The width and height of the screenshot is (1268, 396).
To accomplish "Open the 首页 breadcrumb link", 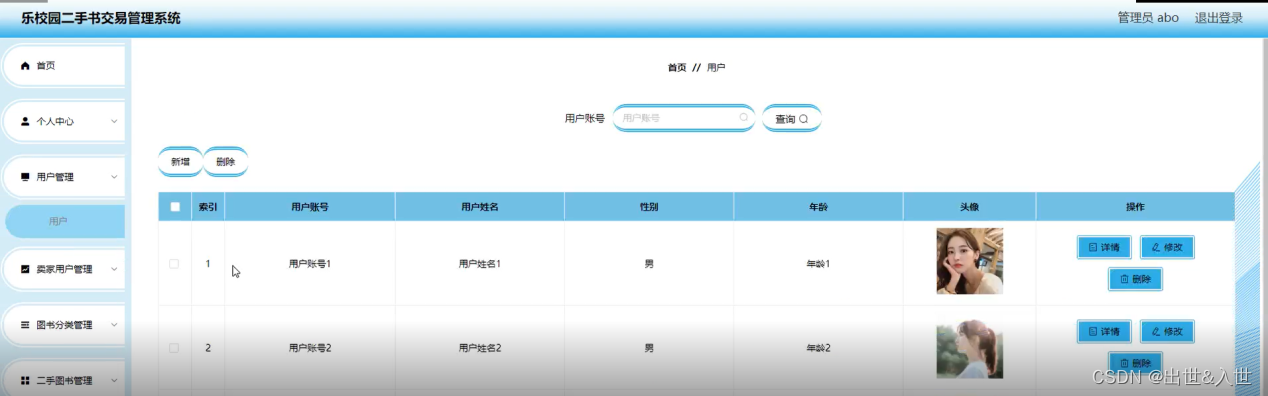I will [677, 68].
